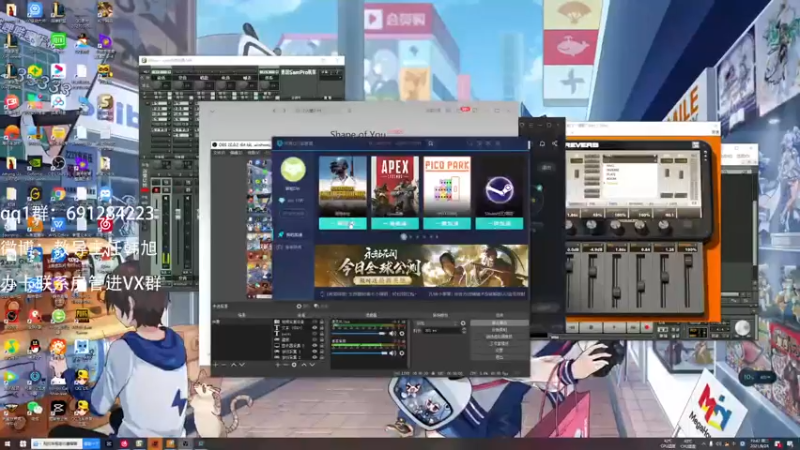Mute first audio mixer channel speaker icon
Screen dimensions: 800x450
393,333
